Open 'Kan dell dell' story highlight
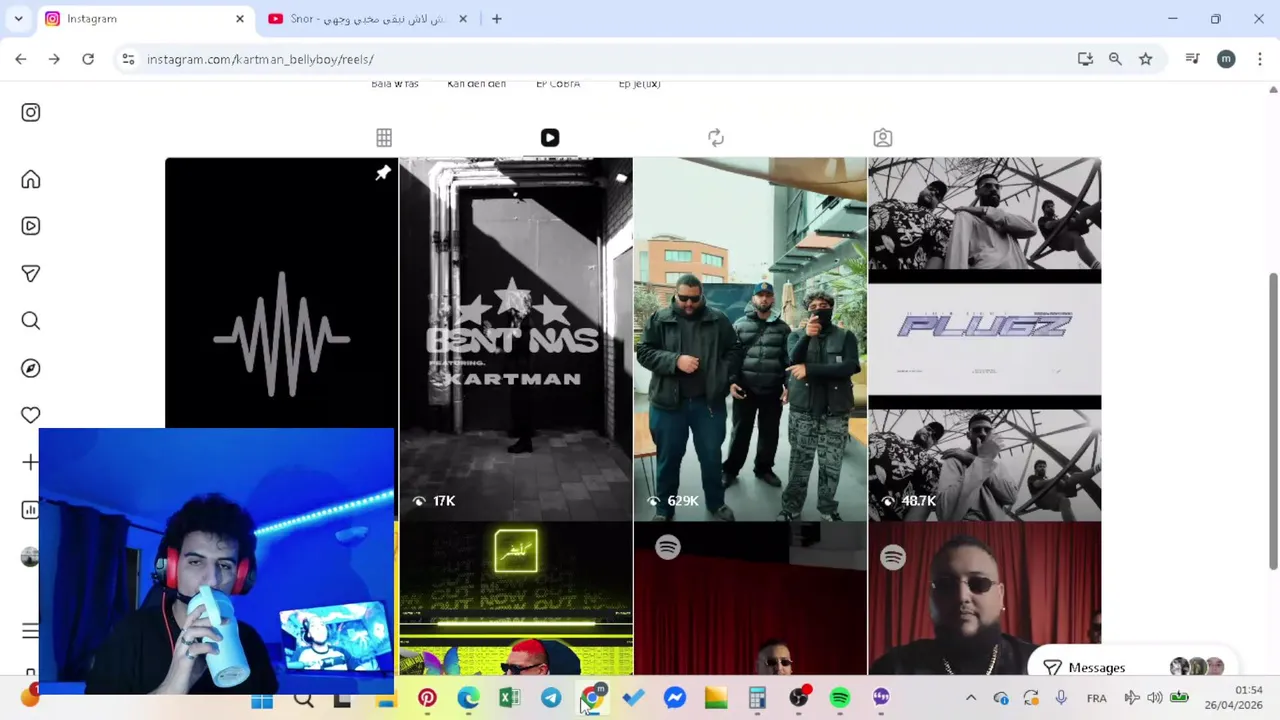 point(477,84)
